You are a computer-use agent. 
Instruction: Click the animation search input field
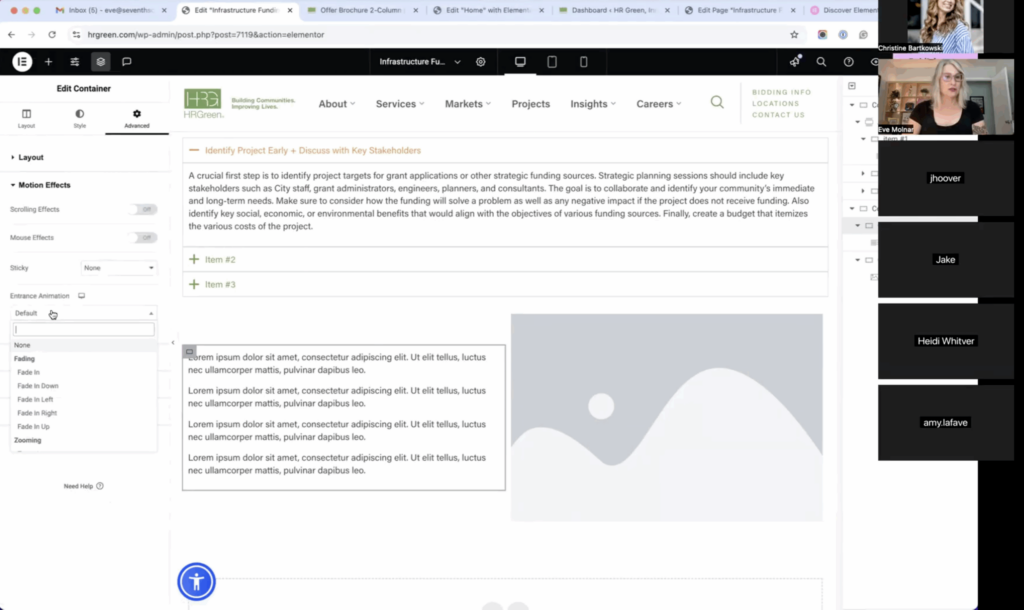click(x=84, y=329)
